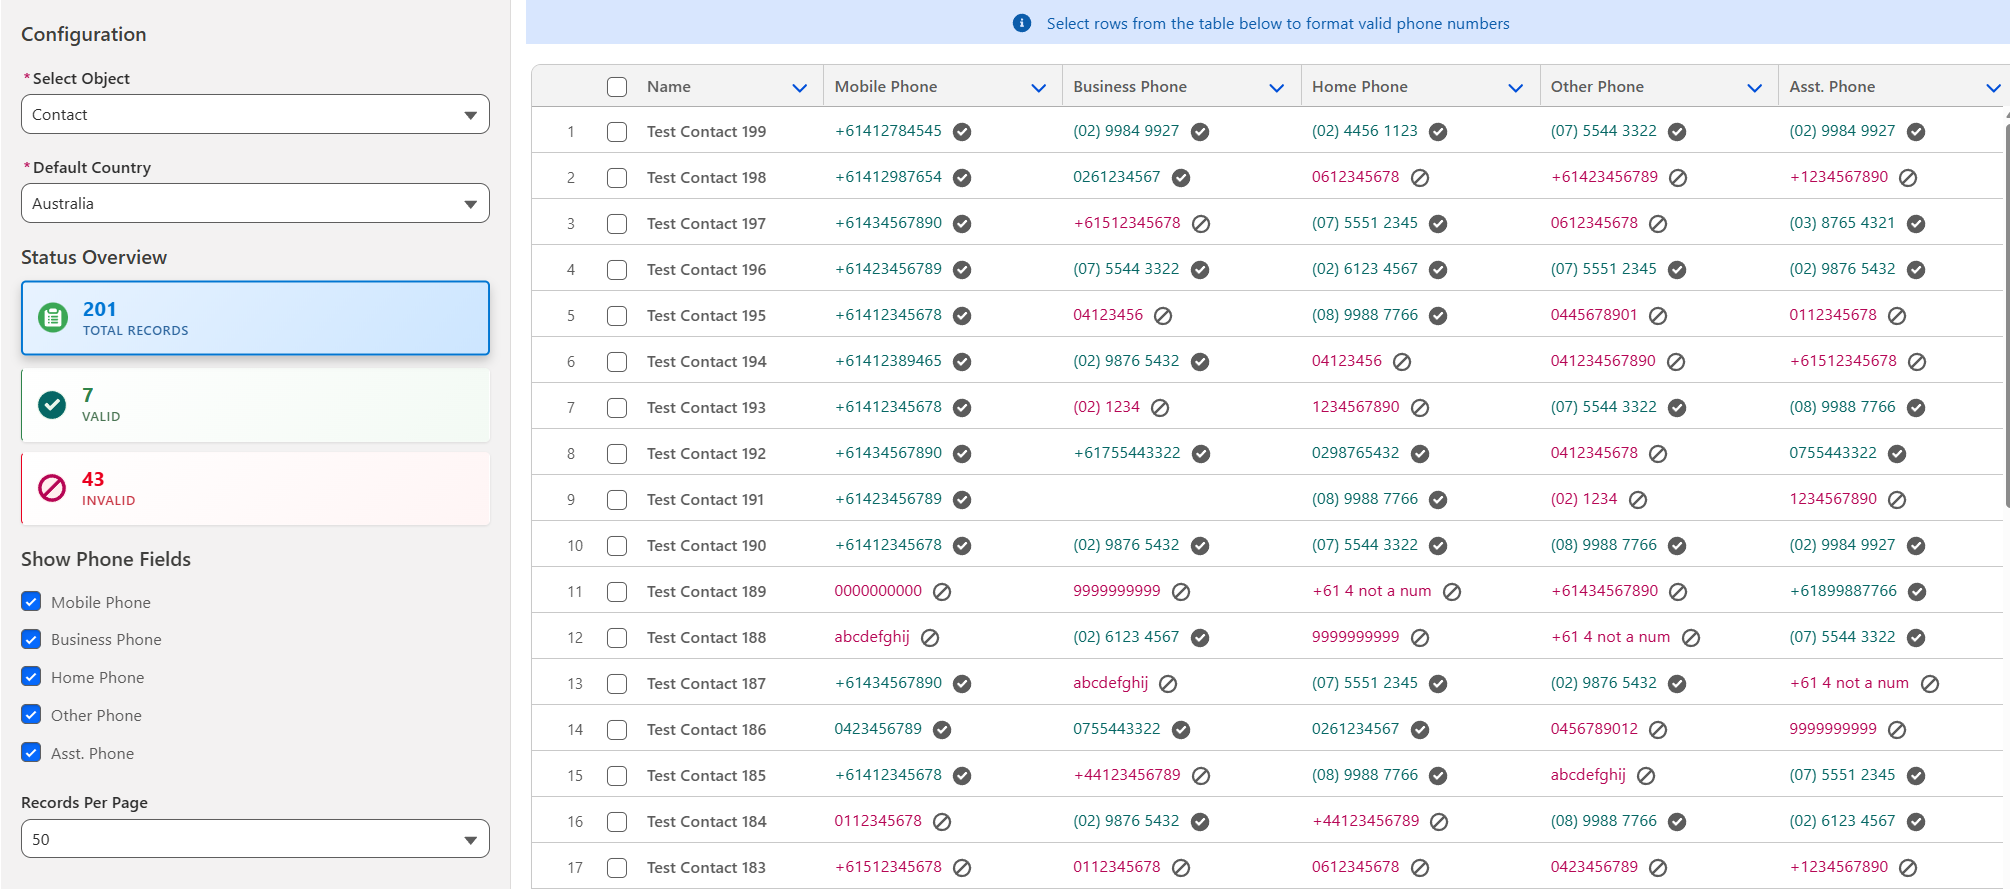Select the row for Test Contact 199
Viewport: 2010px width, 889px height.
click(x=617, y=132)
